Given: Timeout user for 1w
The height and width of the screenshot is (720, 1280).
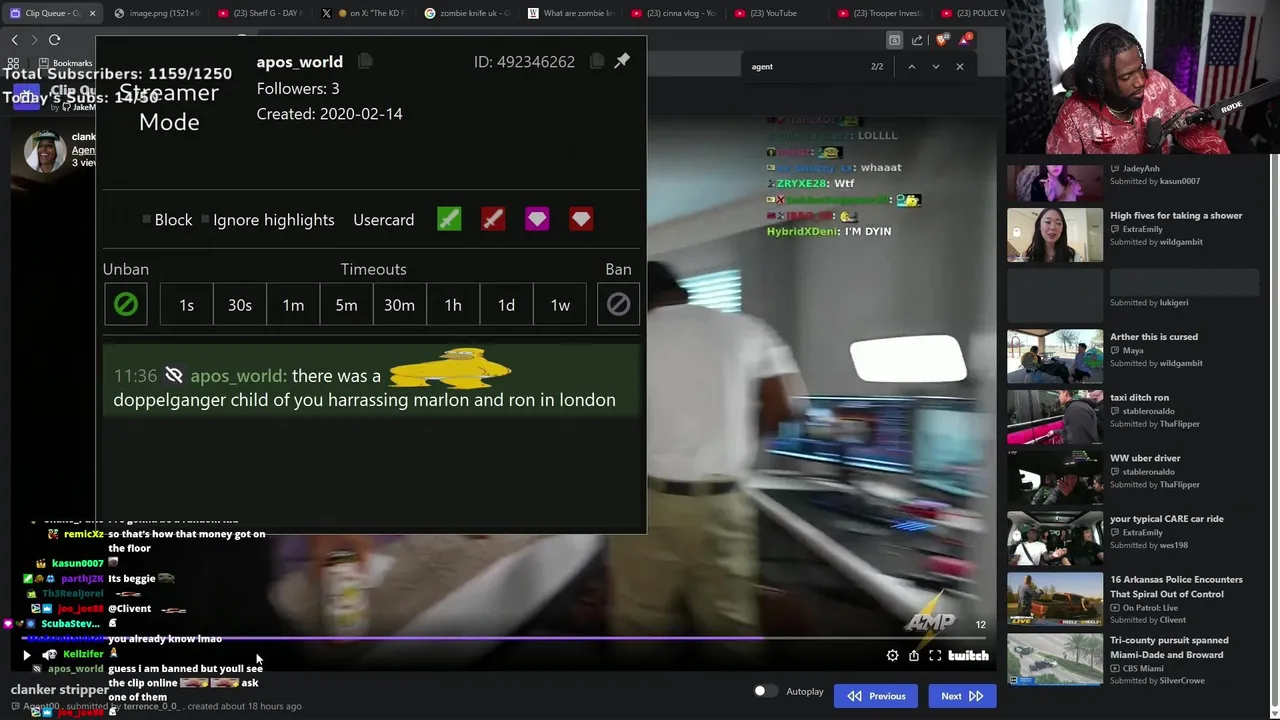Looking at the screenshot, I should 560,305.
